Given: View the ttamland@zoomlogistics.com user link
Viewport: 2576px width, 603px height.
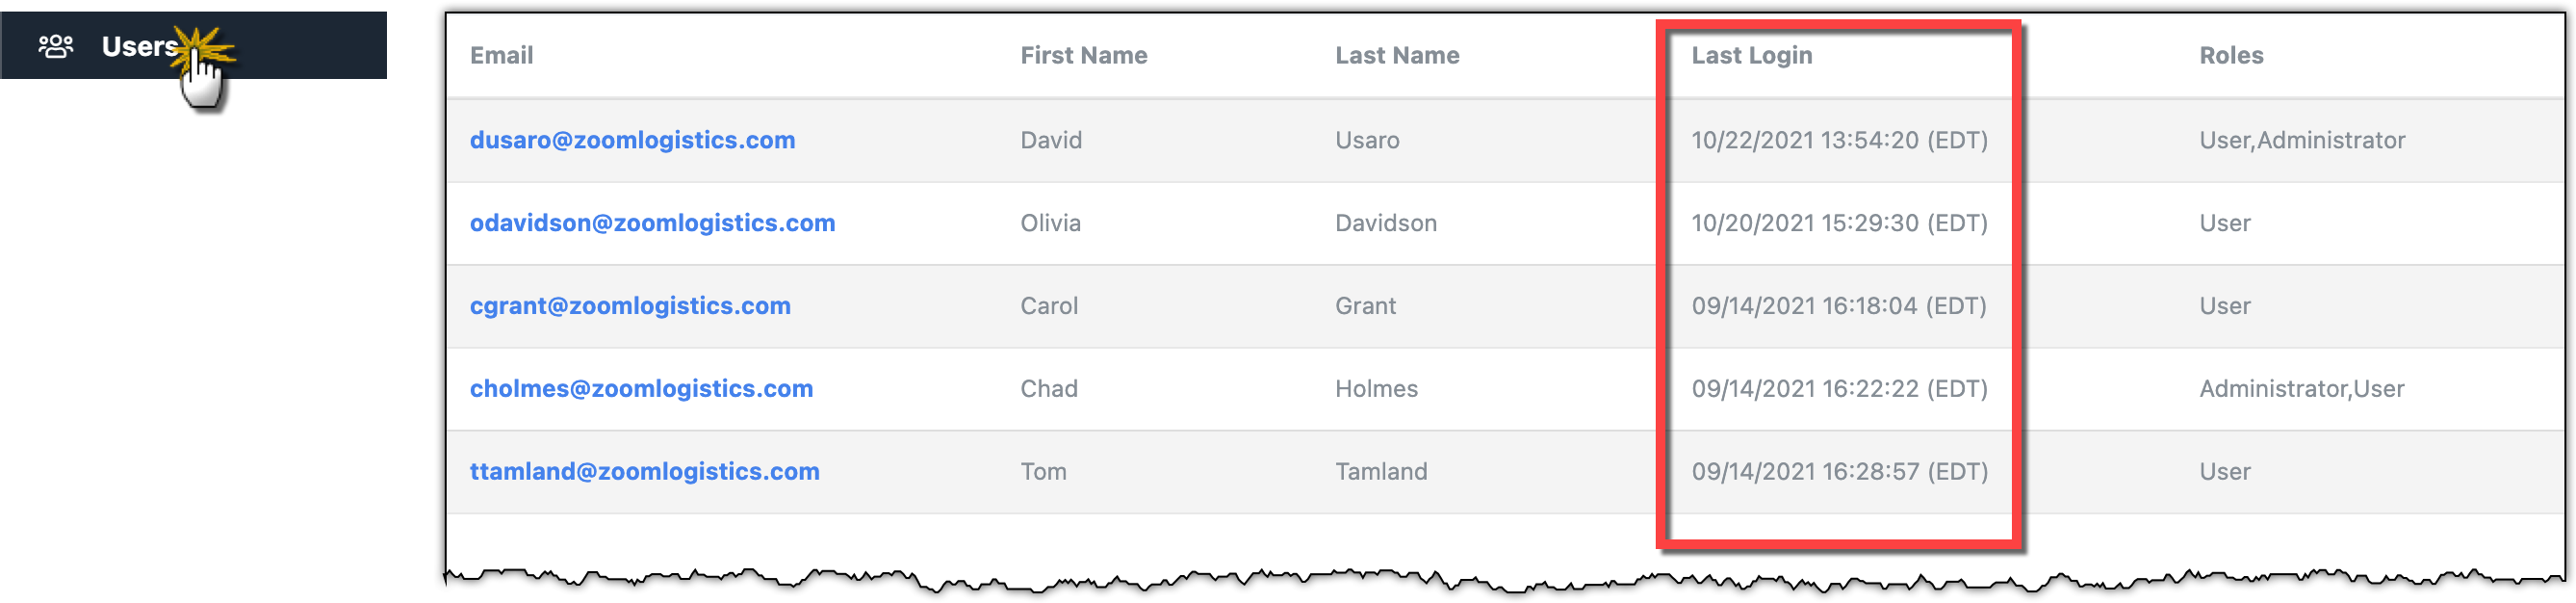Looking at the screenshot, I should click(644, 472).
